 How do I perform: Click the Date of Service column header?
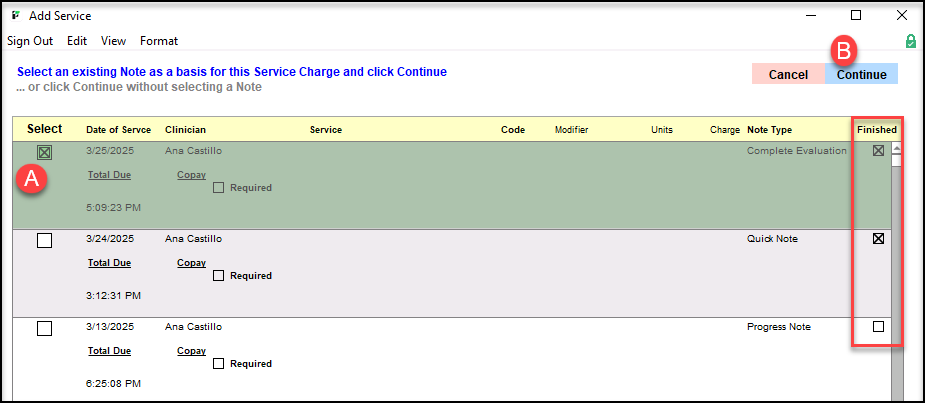[118, 130]
